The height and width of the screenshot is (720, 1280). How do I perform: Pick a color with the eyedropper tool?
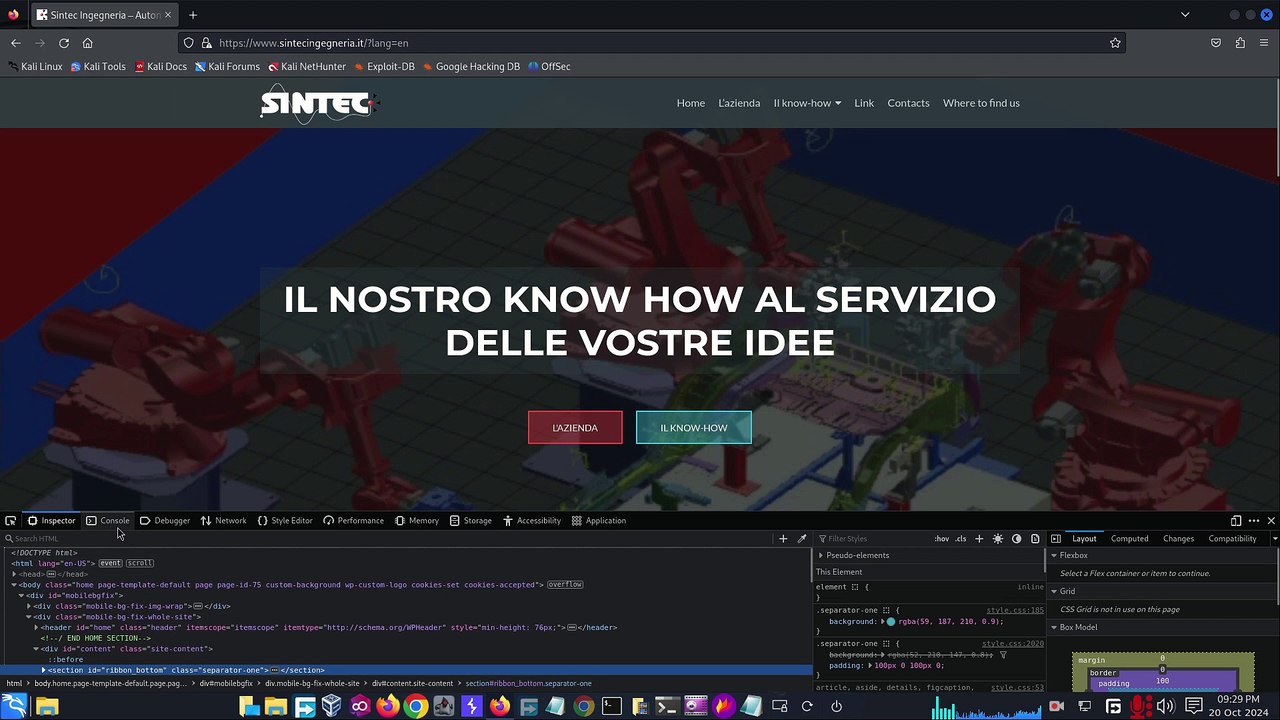pos(802,539)
